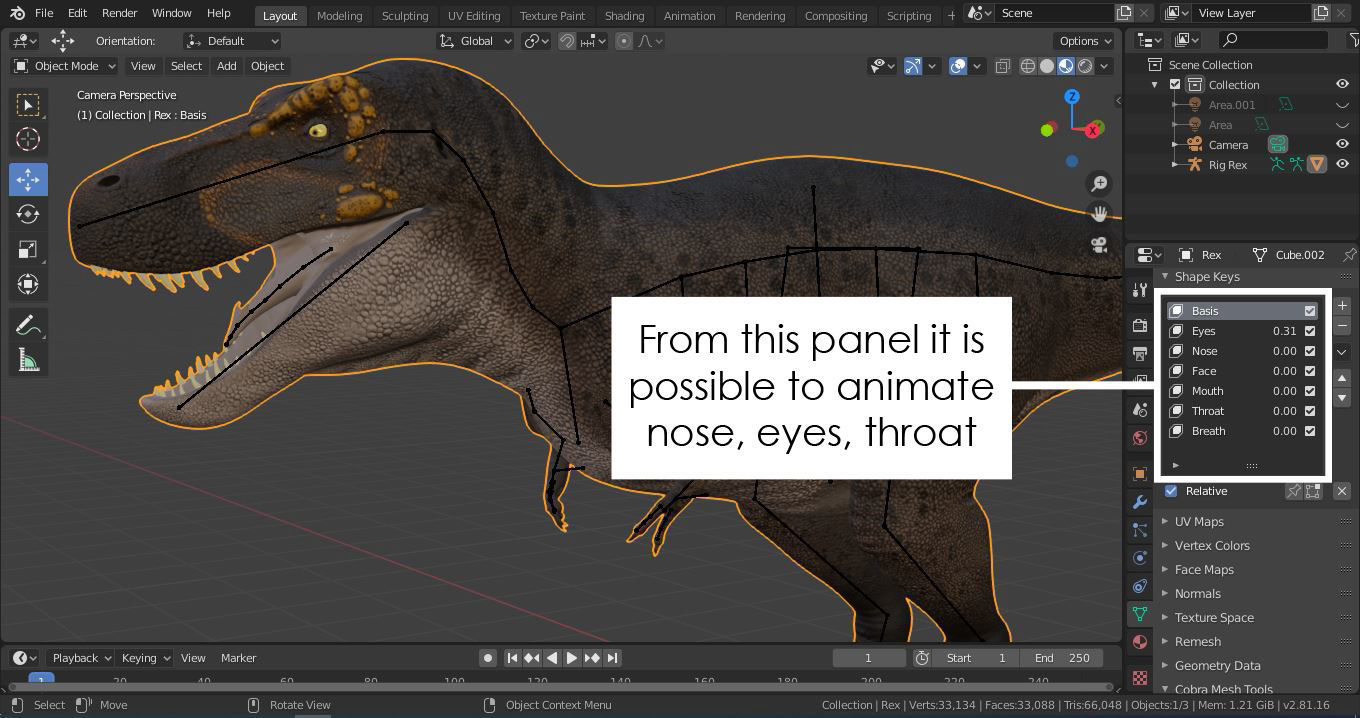The height and width of the screenshot is (718, 1360).
Task: Open the File menu
Action: tap(44, 13)
